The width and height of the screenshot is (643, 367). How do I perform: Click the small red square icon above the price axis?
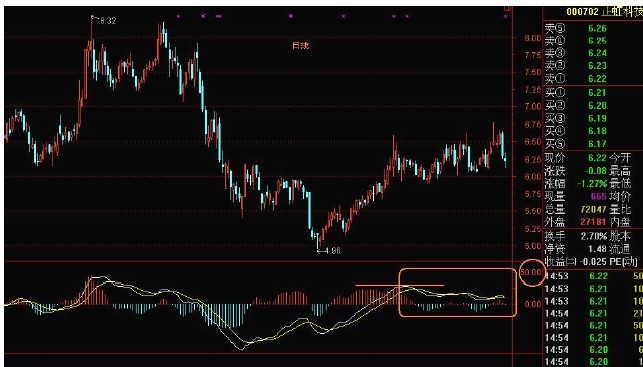click(508, 7)
